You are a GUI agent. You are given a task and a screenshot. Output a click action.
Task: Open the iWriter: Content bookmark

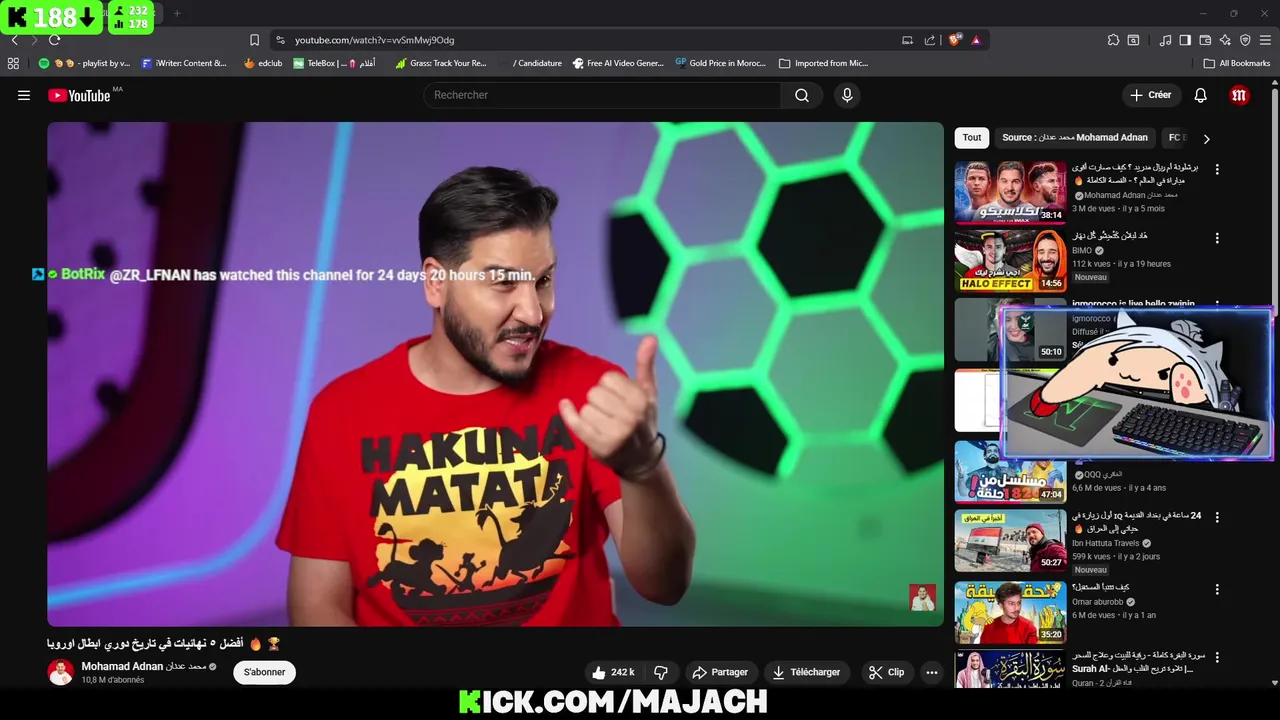click(x=185, y=63)
